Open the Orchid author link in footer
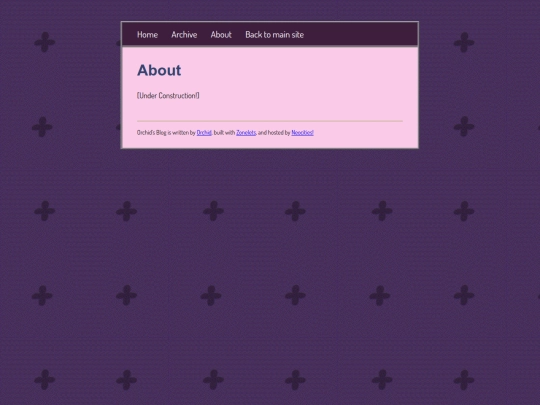Screen dimensions: 540x405 tap(204, 133)
